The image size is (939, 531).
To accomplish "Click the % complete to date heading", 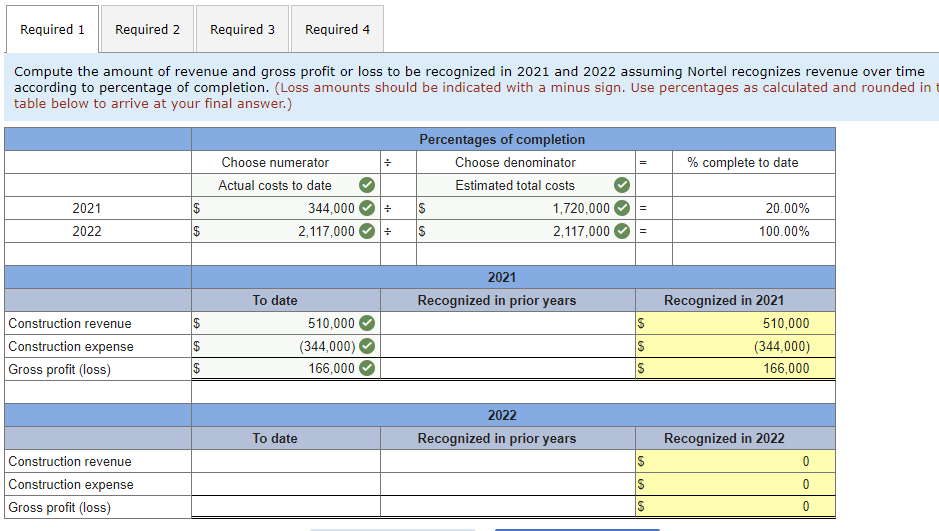I will click(x=743, y=162).
